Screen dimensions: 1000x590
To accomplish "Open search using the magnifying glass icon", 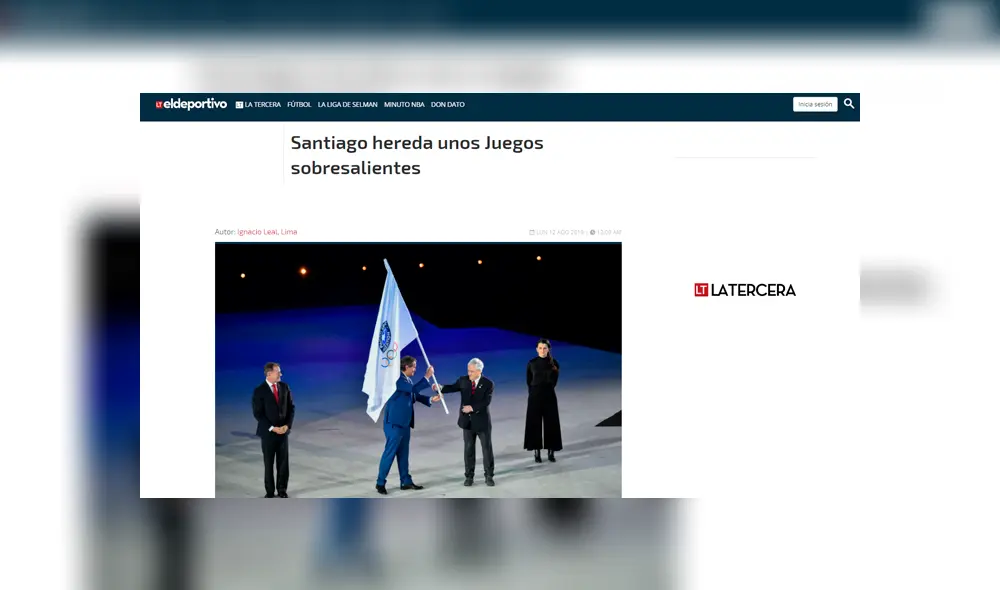I will pos(849,104).
